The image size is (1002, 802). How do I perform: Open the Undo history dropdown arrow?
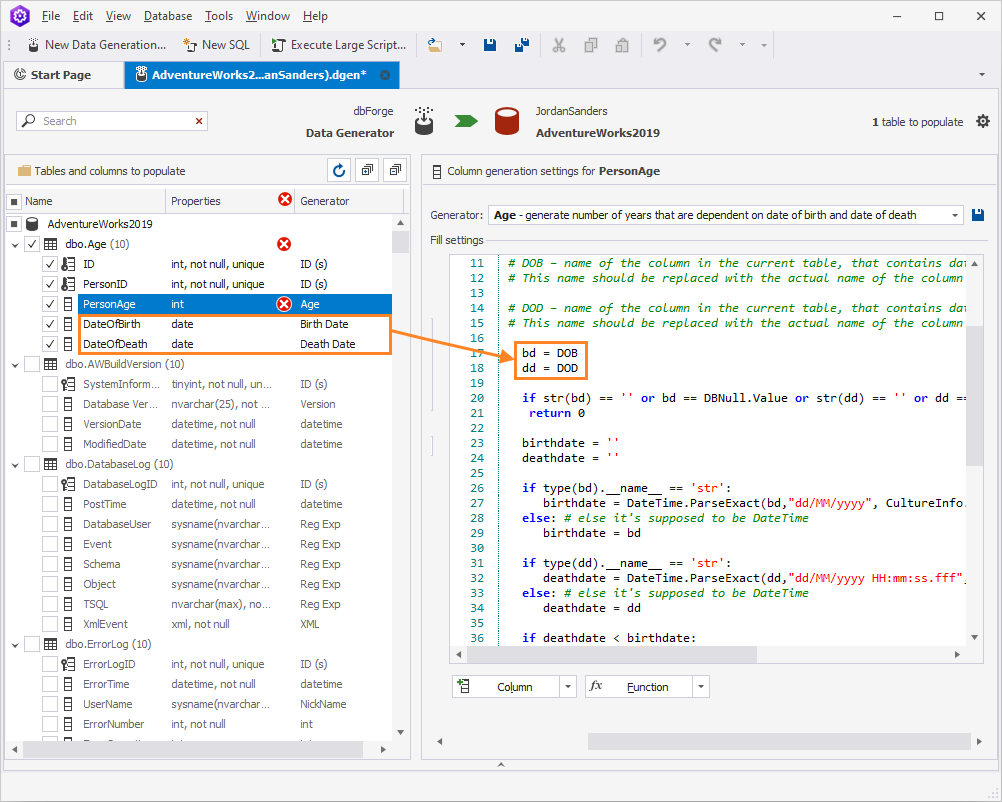687,45
